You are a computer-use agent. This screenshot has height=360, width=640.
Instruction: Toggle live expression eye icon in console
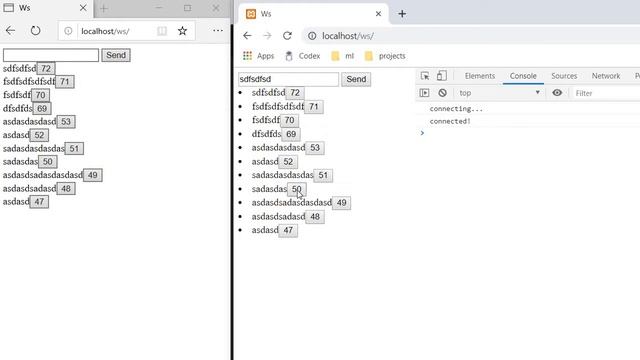[x=557, y=93]
